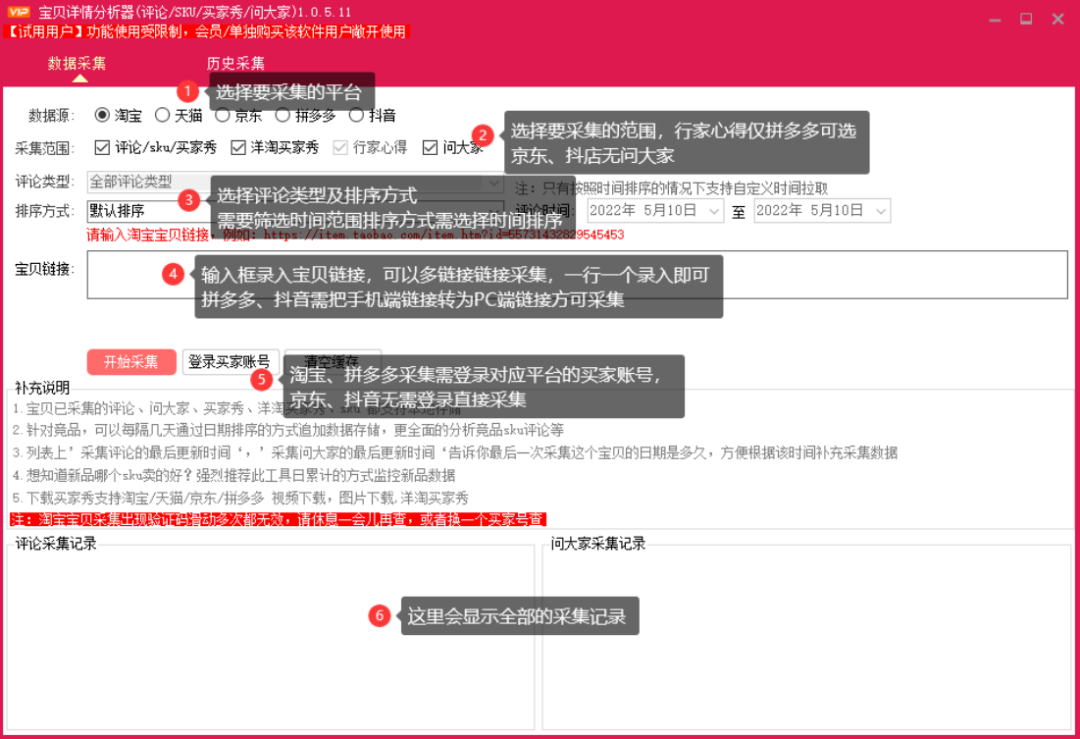1080x739 pixels.
Task: Open the start date picker dropdown
Action: (714, 211)
